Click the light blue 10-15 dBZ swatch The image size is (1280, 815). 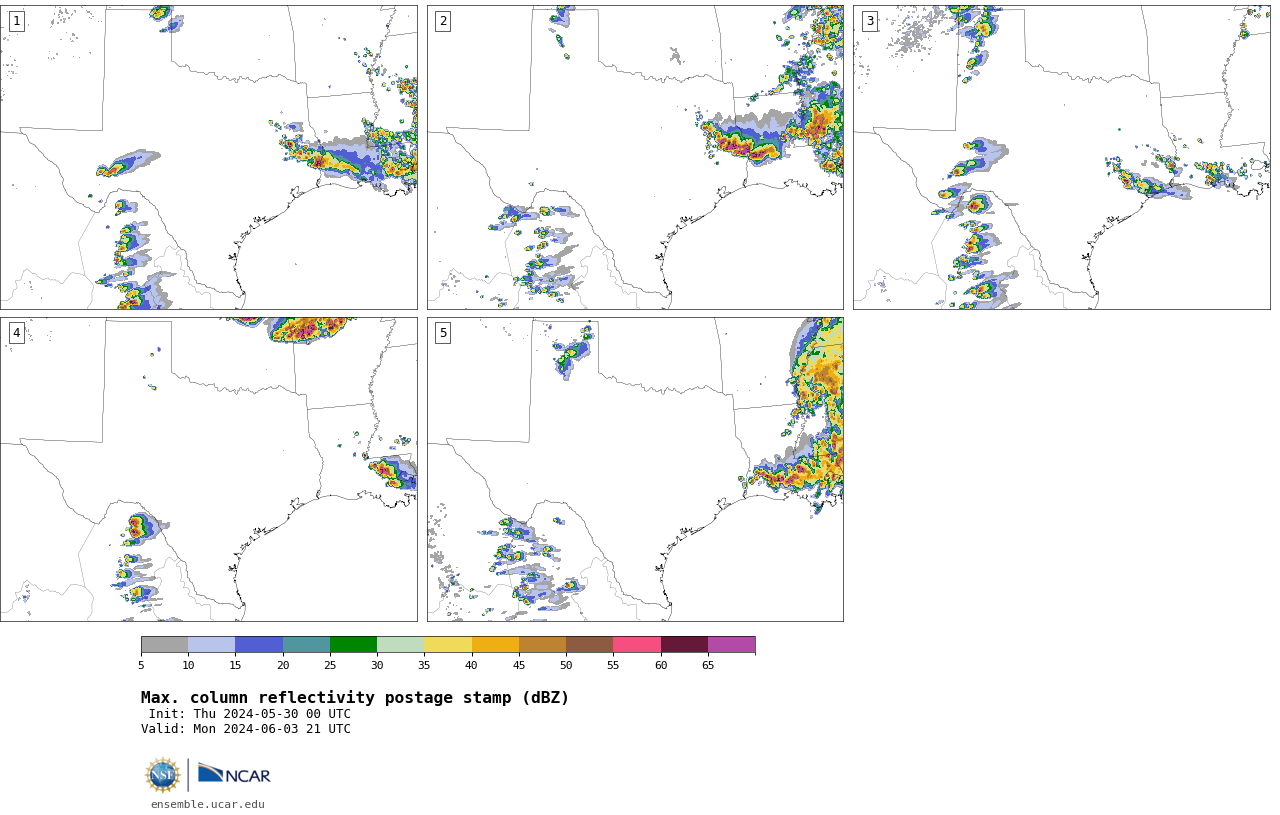click(x=211, y=645)
